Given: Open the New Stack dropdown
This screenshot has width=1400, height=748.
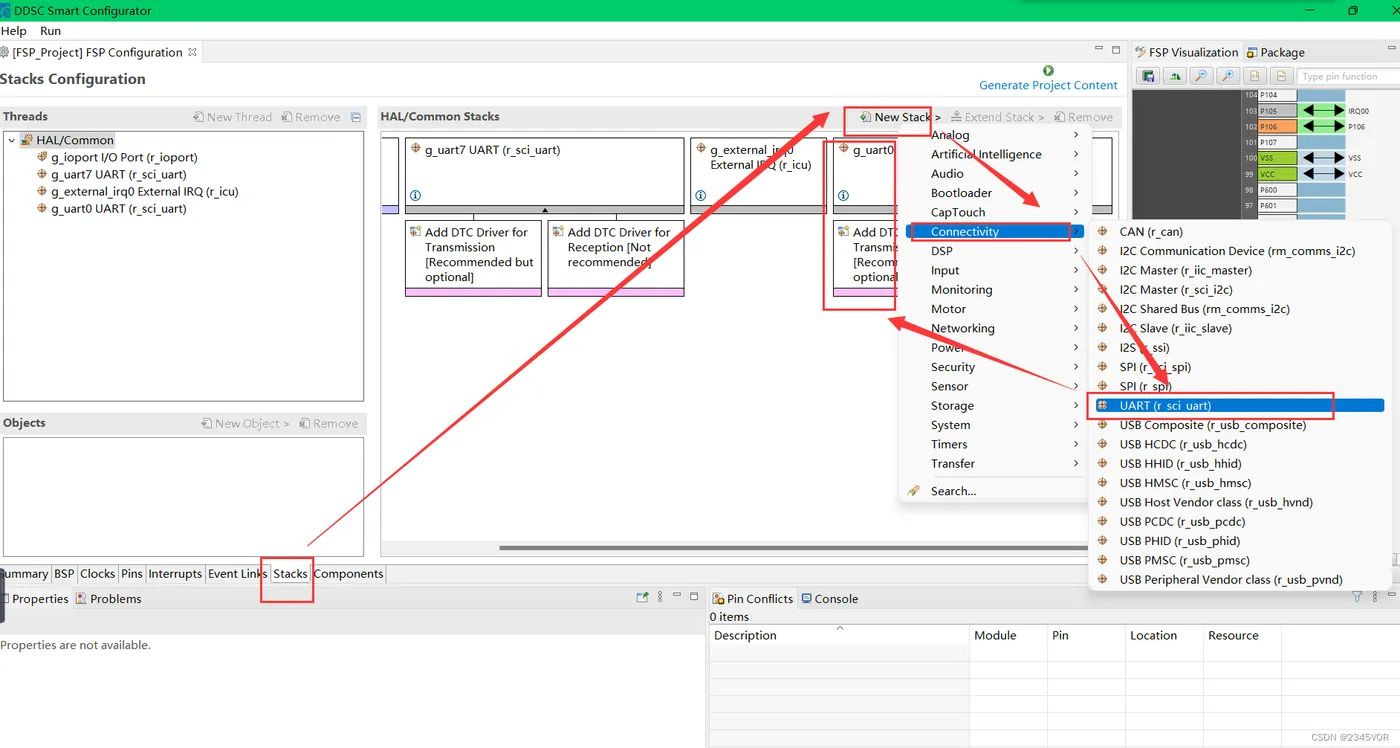Looking at the screenshot, I should click(899, 117).
